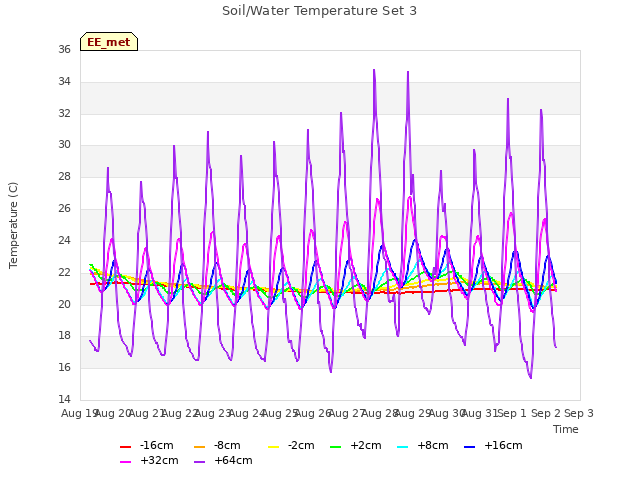Screen dimensions: 640x480
Task: Click the y-axis value 36
Action: click(x=64, y=49)
